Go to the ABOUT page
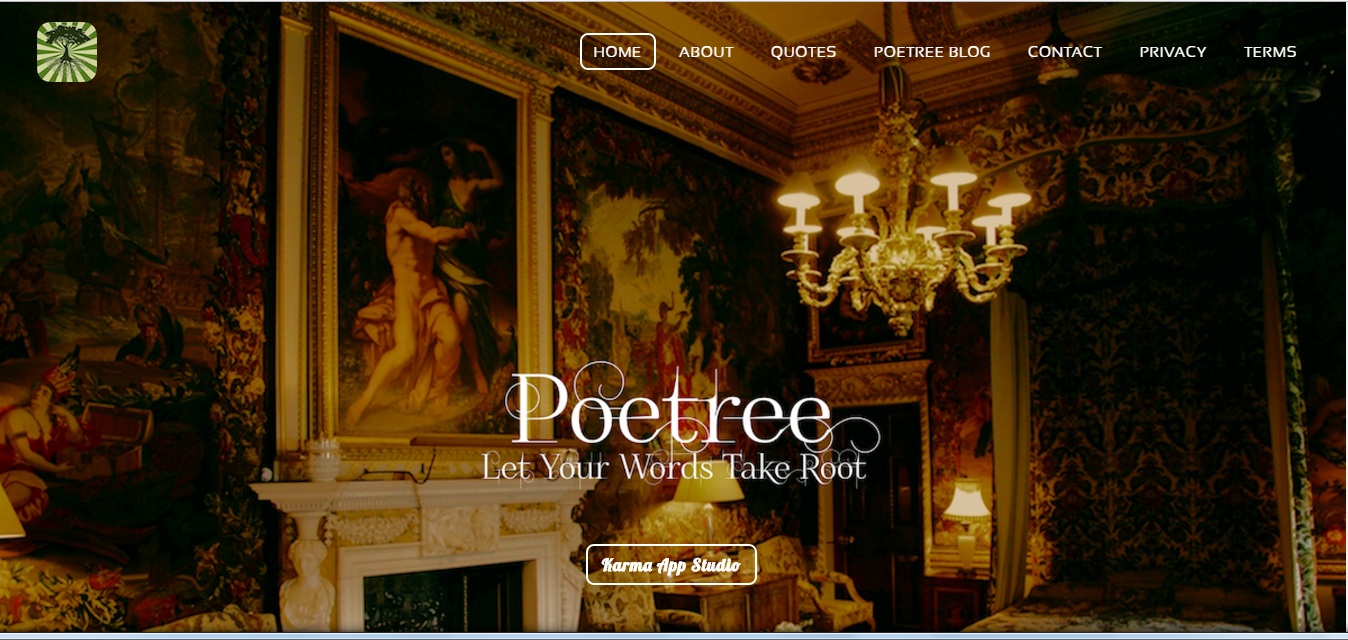 706,52
